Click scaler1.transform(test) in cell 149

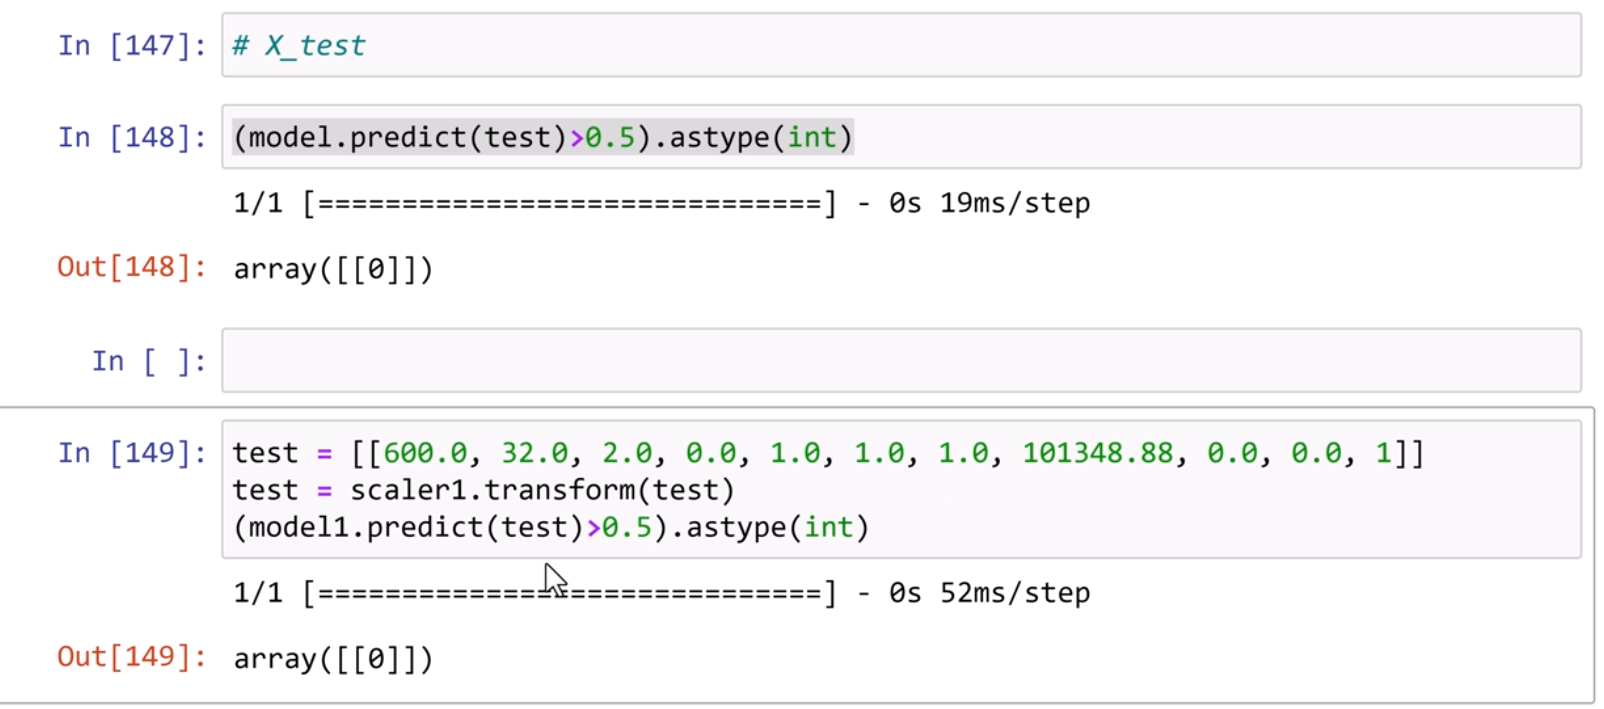click(541, 490)
